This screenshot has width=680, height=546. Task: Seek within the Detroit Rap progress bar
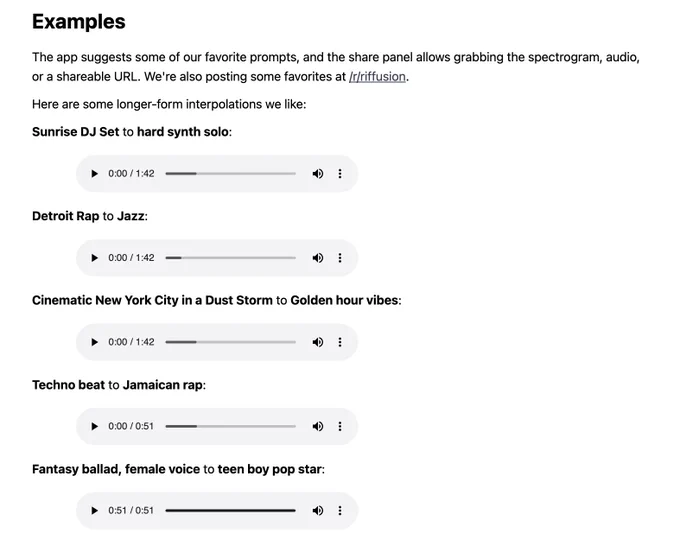pos(230,258)
